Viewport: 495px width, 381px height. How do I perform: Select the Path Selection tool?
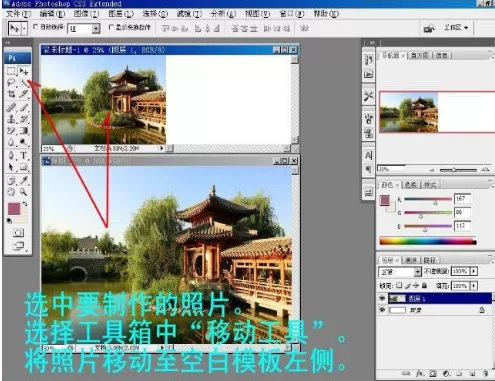click(11, 167)
